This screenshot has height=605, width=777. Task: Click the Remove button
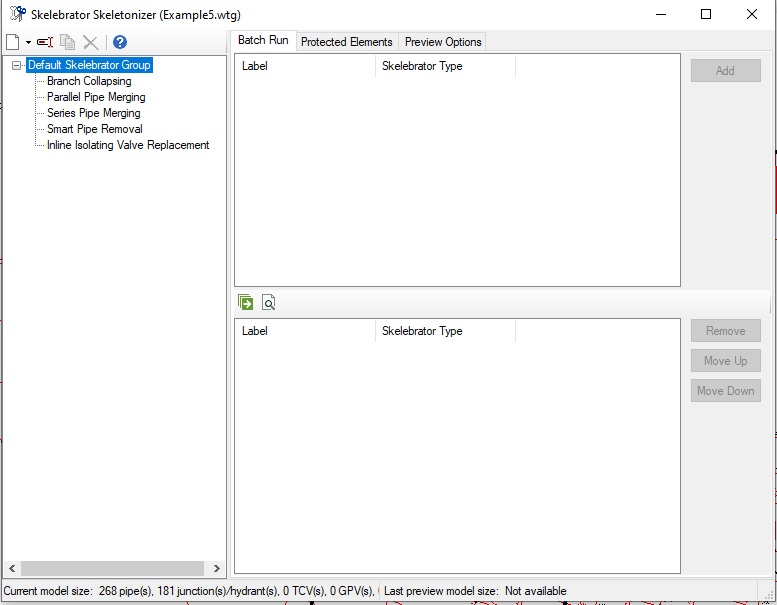pyautogui.click(x=725, y=331)
